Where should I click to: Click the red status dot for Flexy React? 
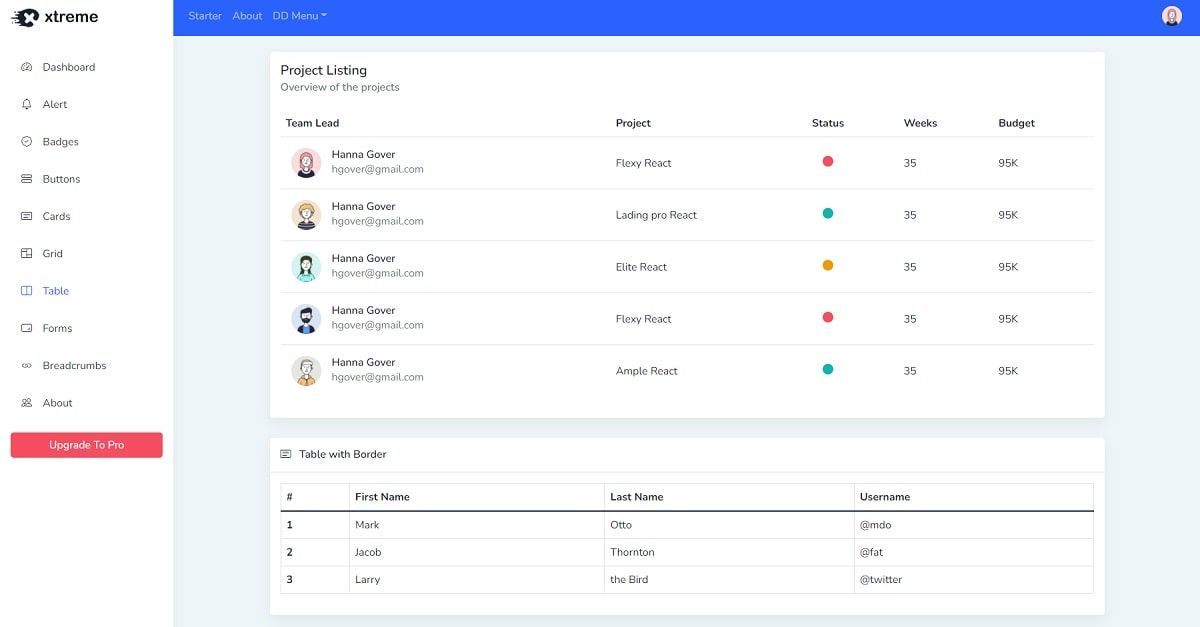[x=828, y=159]
